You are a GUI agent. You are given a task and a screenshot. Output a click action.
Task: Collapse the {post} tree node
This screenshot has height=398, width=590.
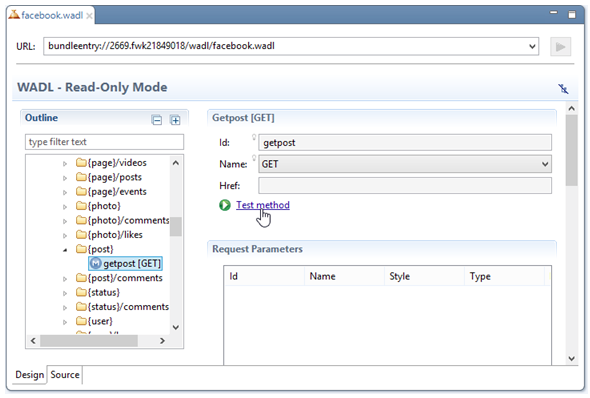65,250
